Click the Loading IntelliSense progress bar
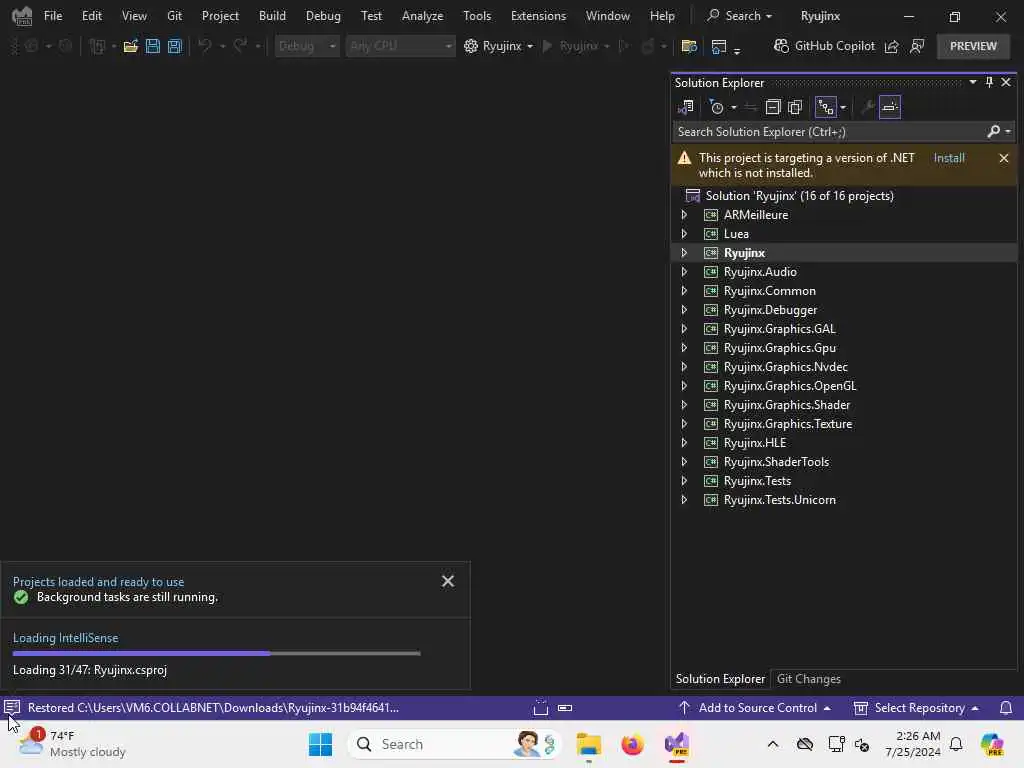Image resolution: width=1024 pixels, height=768 pixels. point(216,653)
